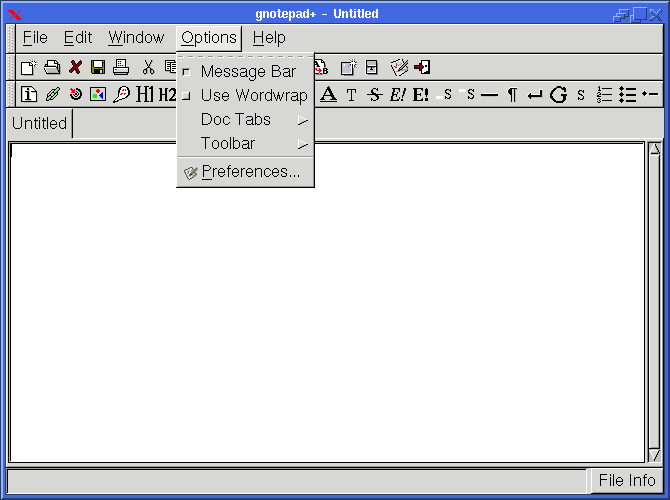Click the typewriter text T icon
Screen dimensions: 670x500
pyautogui.click(x=351, y=95)
